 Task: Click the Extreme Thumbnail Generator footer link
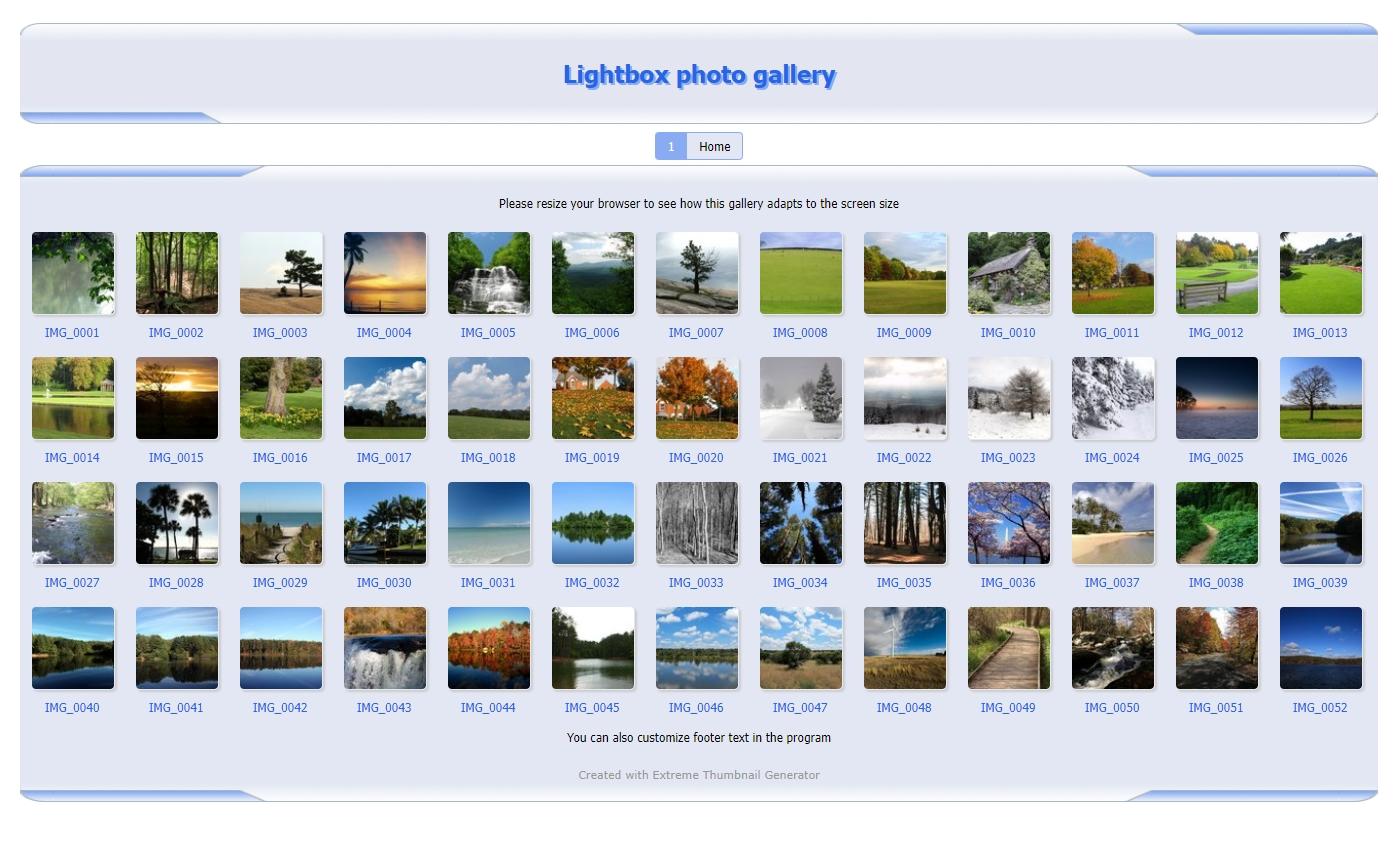point(736,775)
